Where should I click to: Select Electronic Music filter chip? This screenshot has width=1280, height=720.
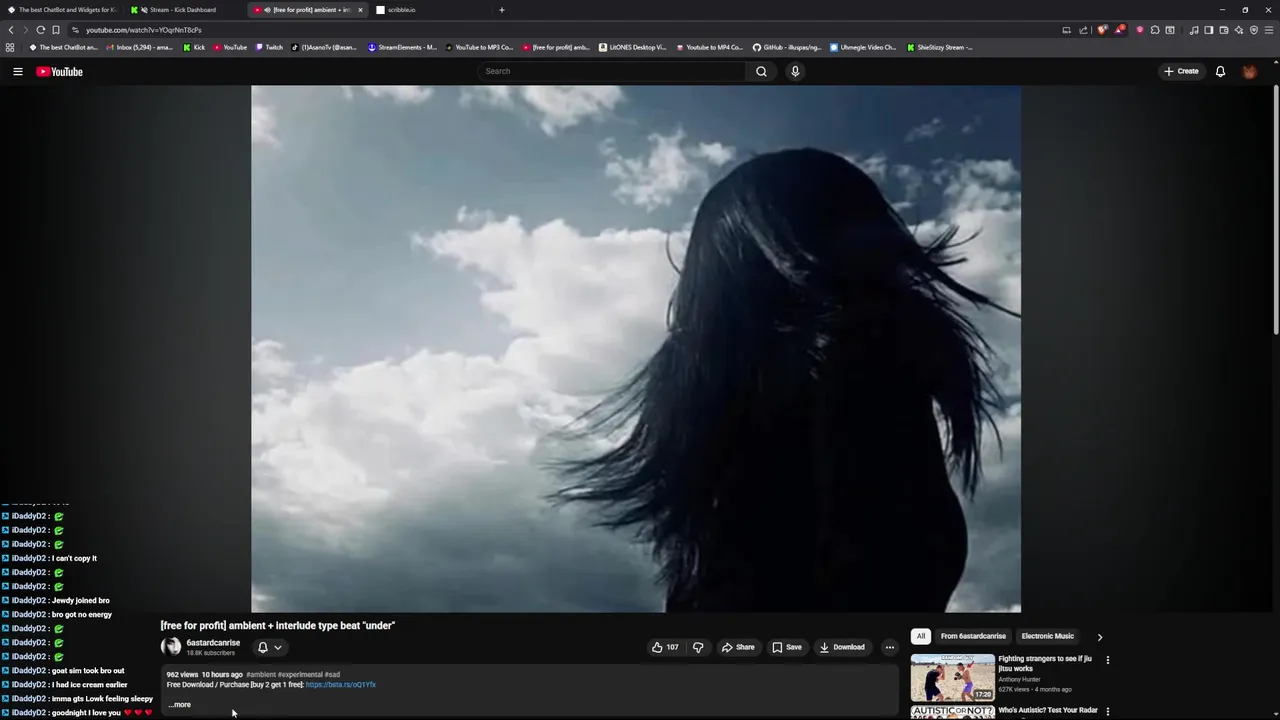coord(1047,636)
